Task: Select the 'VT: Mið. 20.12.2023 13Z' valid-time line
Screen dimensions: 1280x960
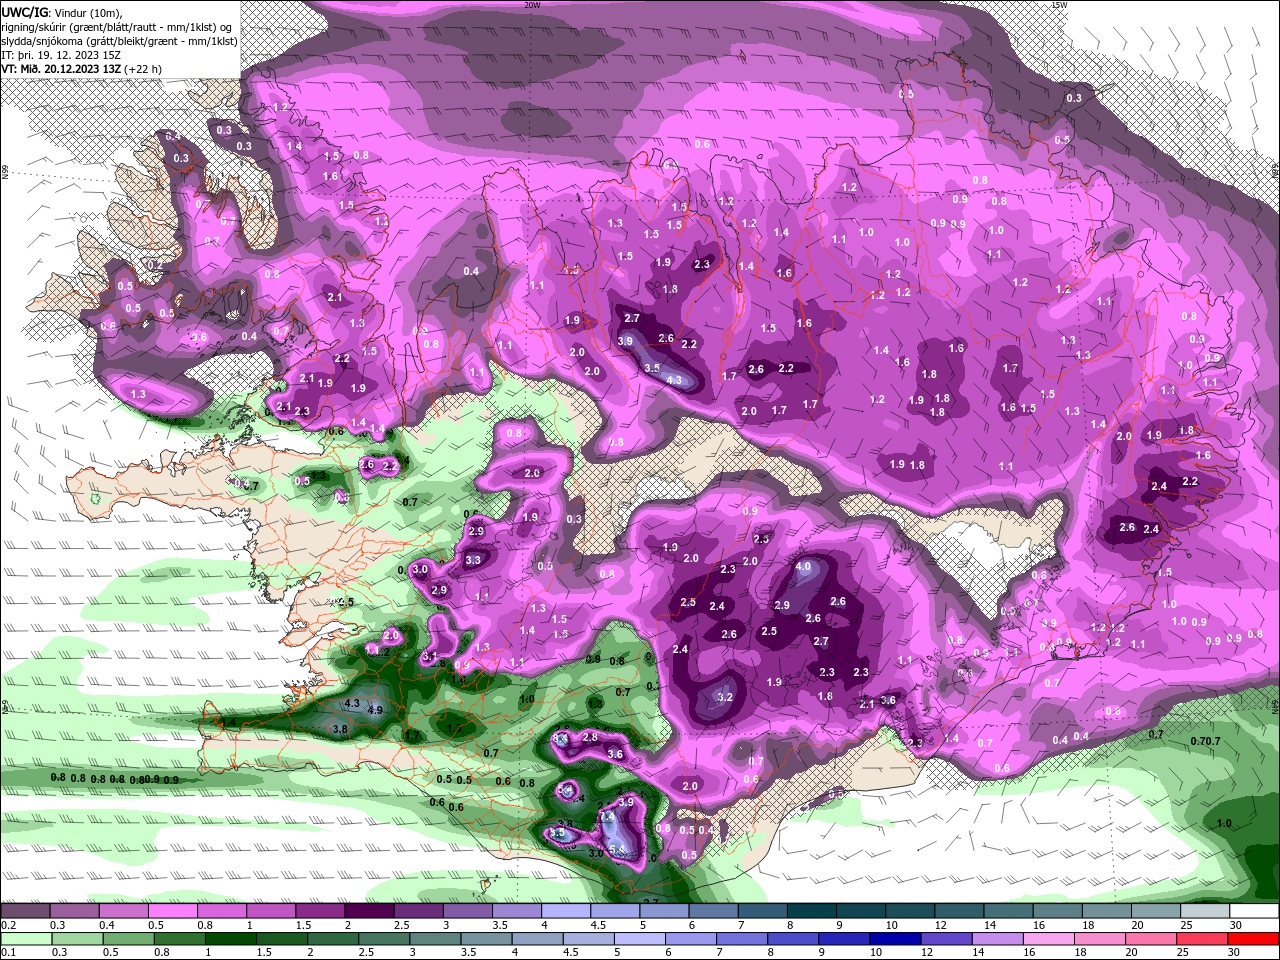Action: [62, 69]
